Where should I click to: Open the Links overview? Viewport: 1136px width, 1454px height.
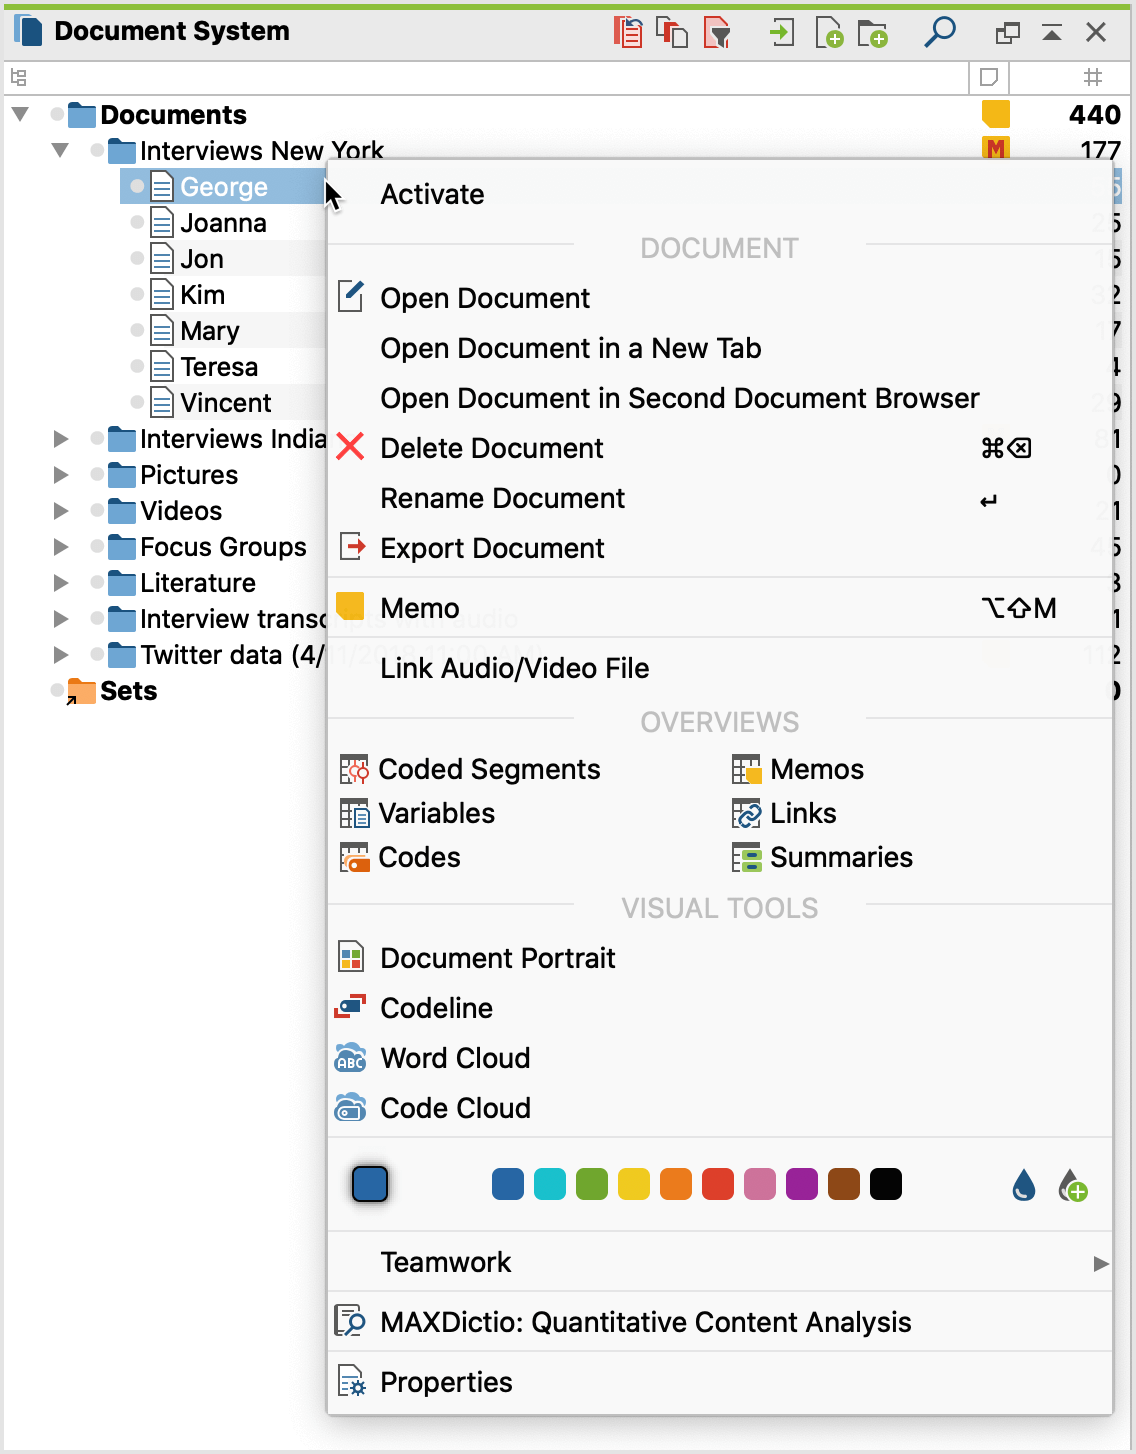[x=784, y=813]
